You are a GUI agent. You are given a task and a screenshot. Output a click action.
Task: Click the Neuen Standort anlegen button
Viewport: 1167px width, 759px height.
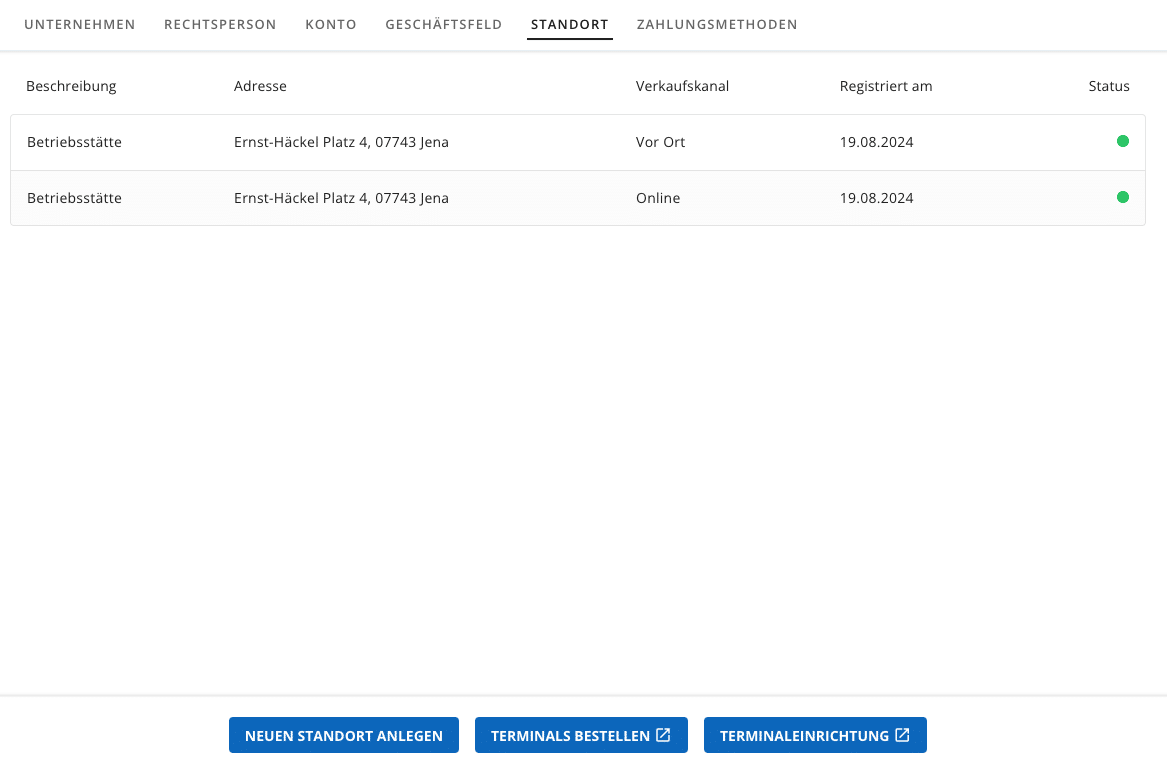click(343, 734)
